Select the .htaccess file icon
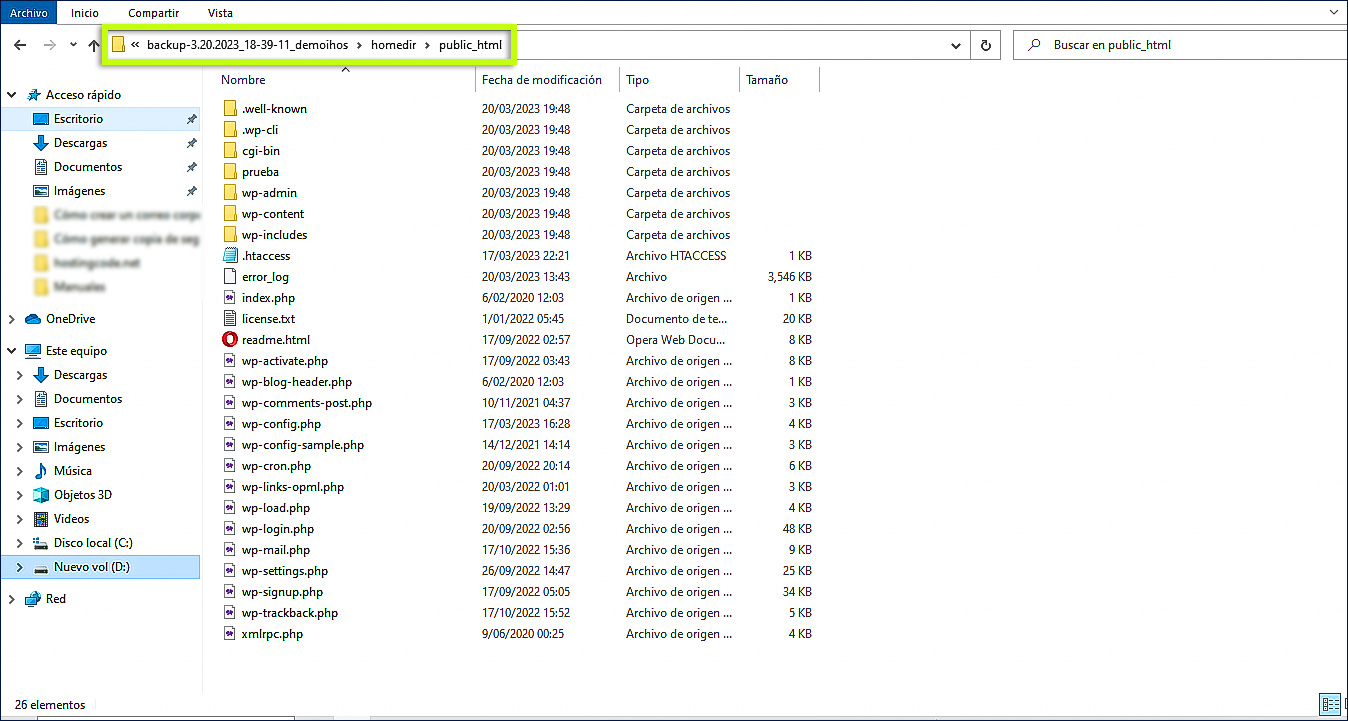The height and width of the screenshot is (721, 1348). coord(230,255)
